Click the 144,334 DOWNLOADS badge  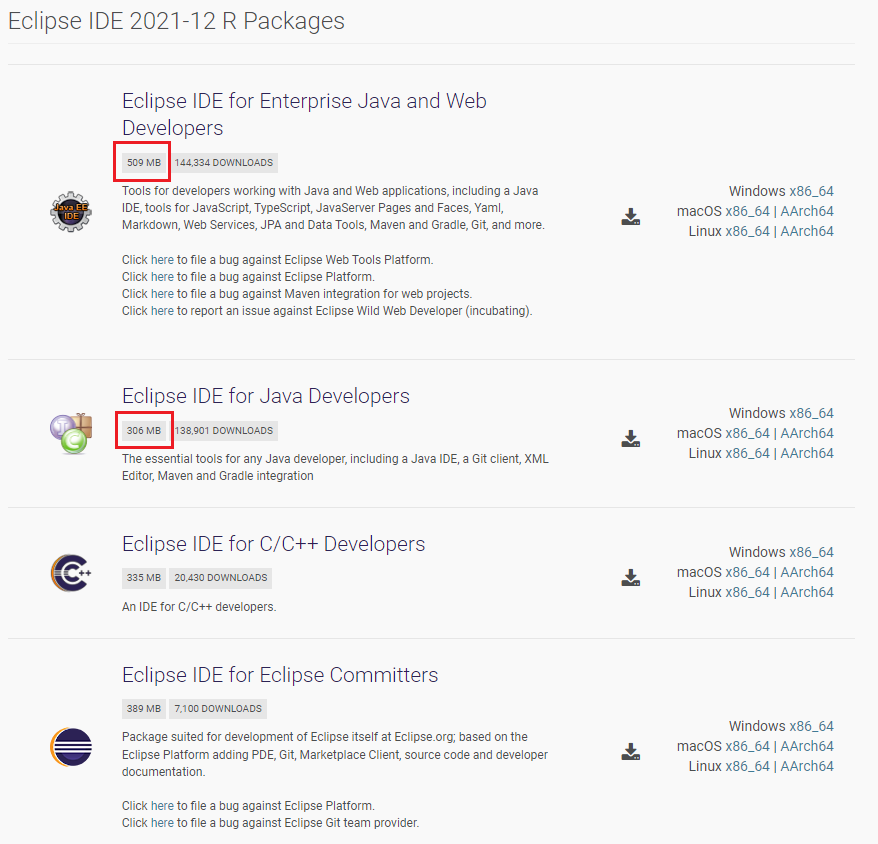(223, 162)
